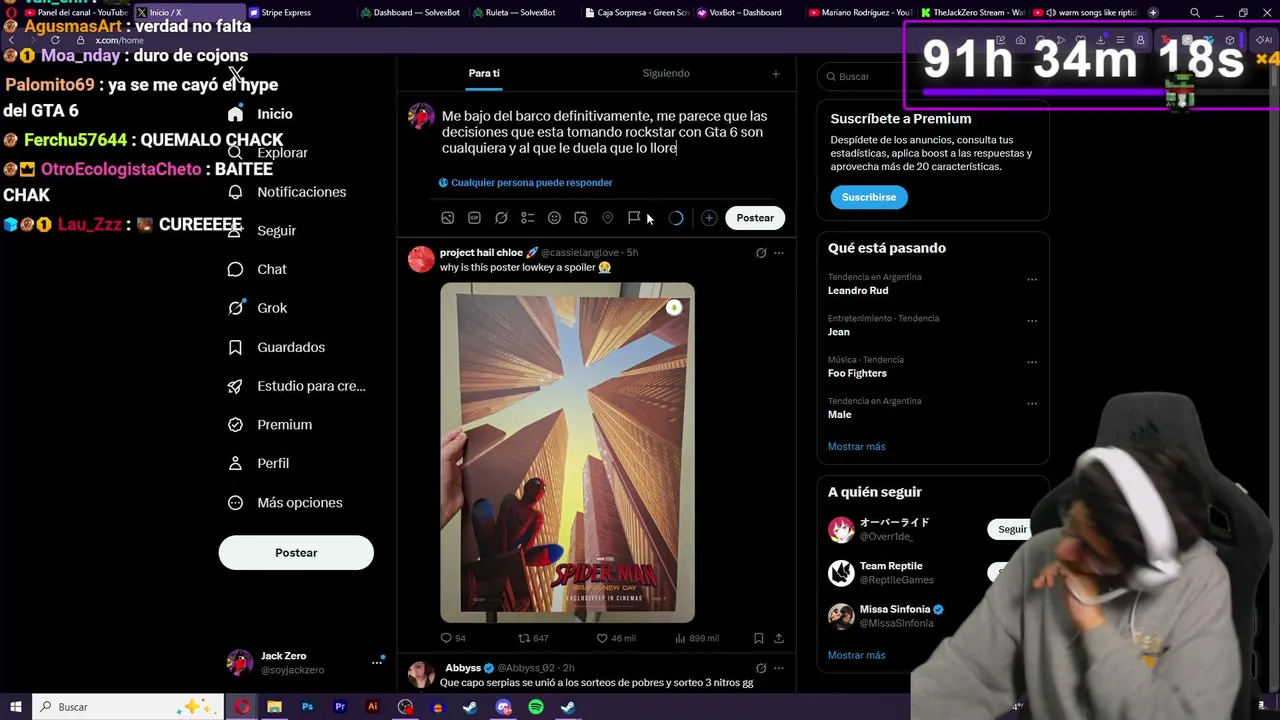Open Team Reptile suggested profile
This screenshot has height=720, width=1280.
pyautogui.click(x=891, y=566)
